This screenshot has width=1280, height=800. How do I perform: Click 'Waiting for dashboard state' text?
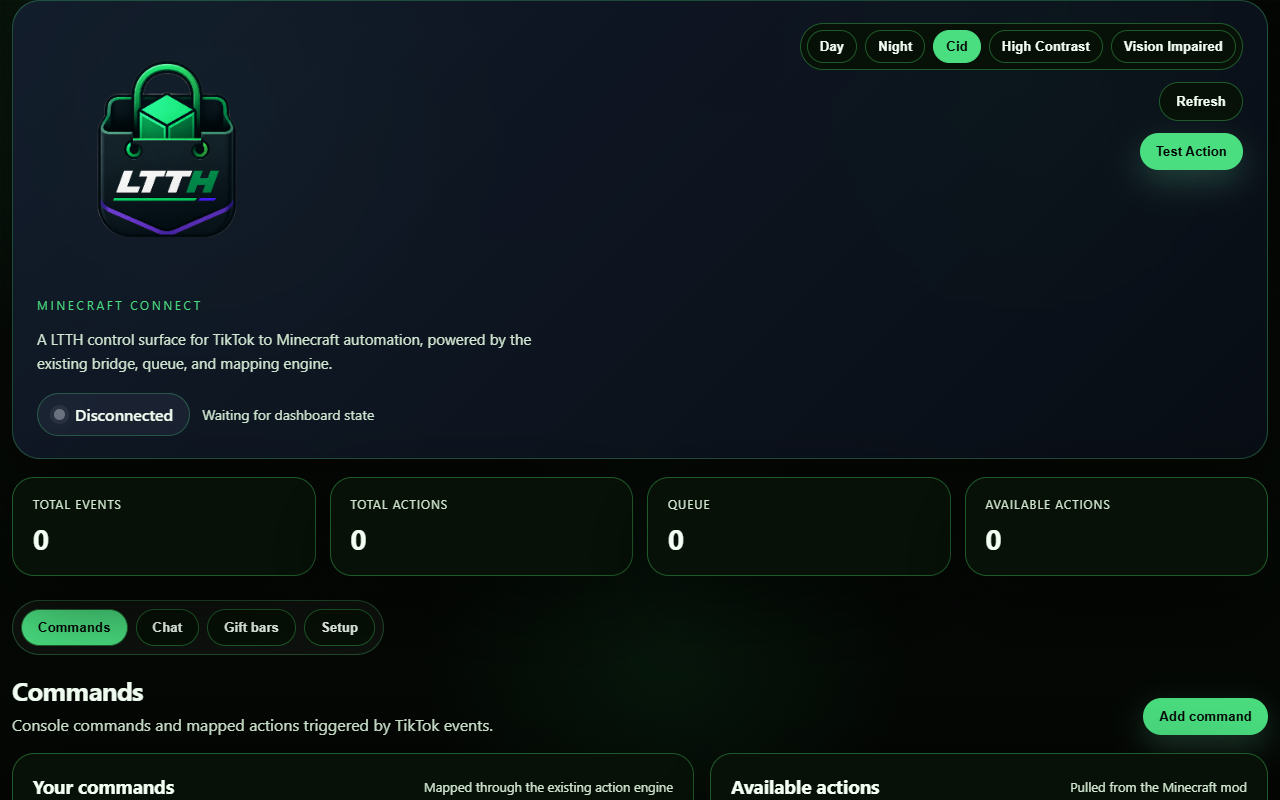(288, 415)
